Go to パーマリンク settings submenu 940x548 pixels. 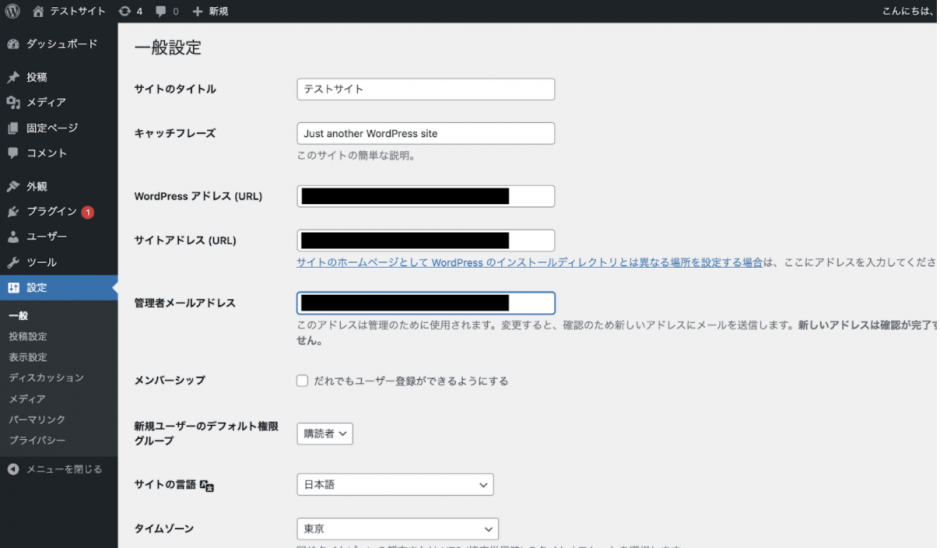(37, 419)
